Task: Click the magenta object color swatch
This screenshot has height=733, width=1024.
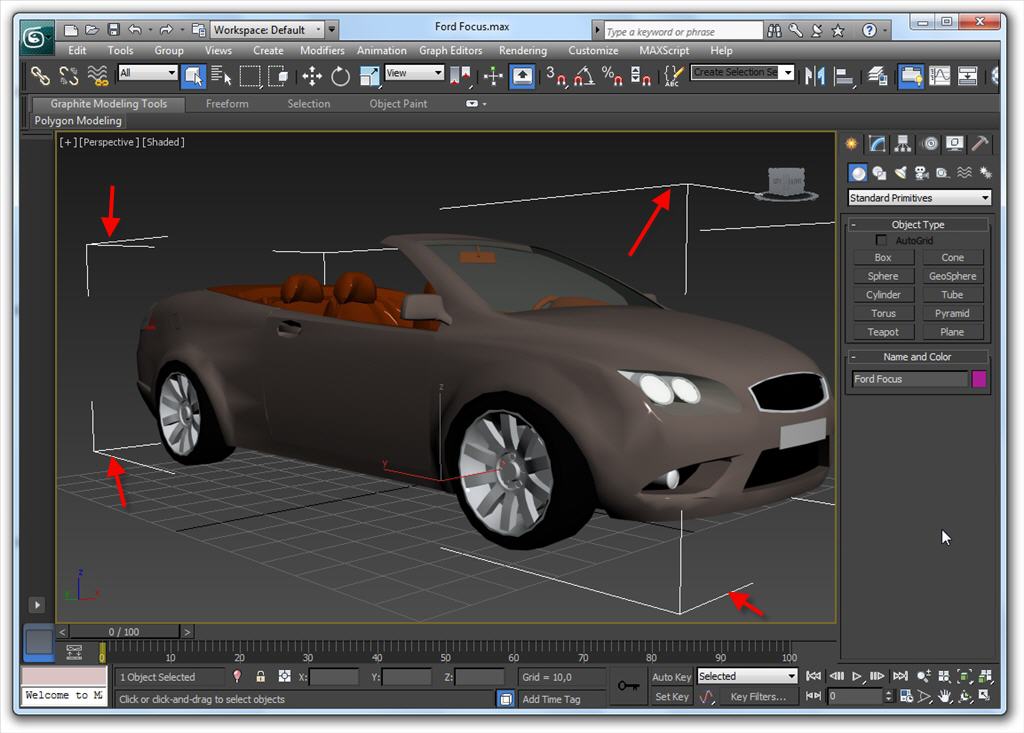Action: (x=979, y=379)
